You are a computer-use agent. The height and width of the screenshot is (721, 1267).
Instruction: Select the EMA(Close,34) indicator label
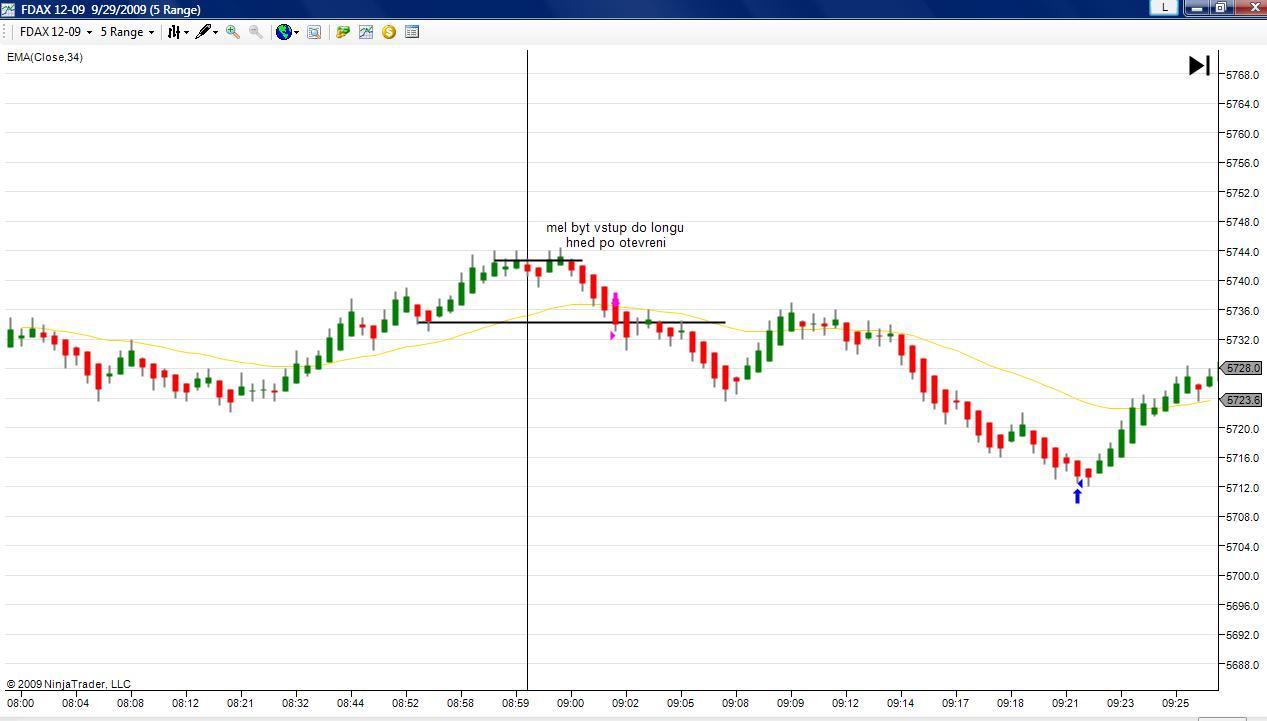coord(45,57)
